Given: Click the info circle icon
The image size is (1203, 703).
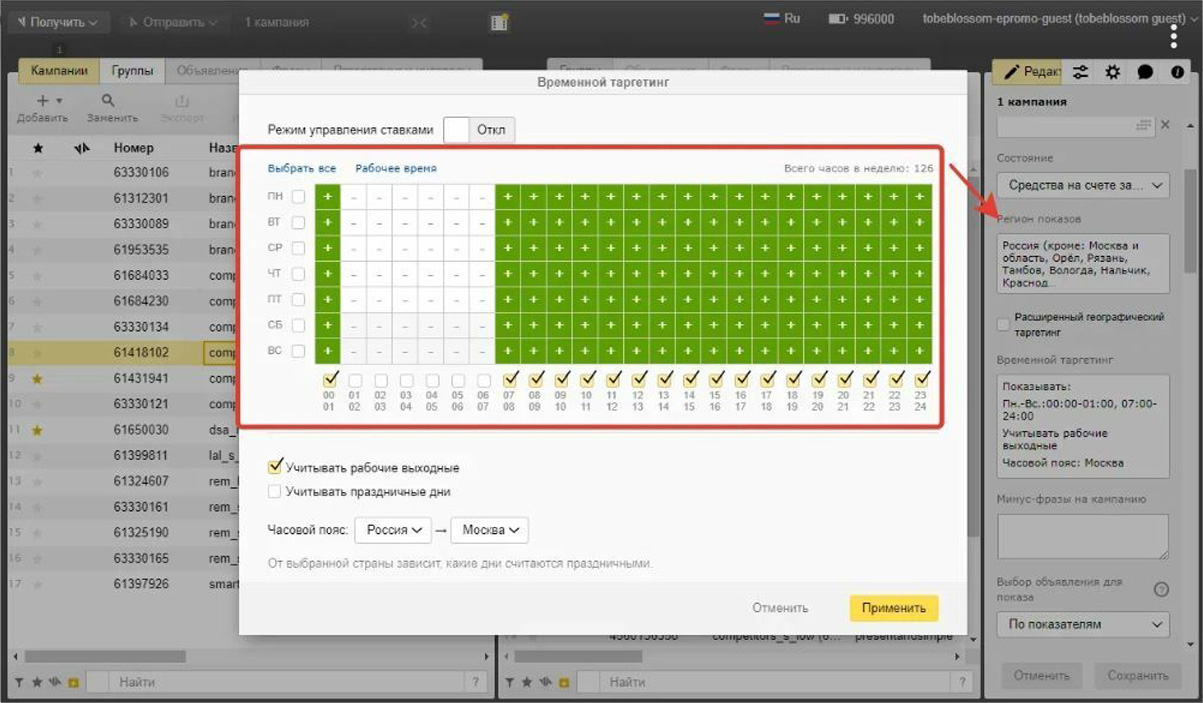Looking at the screenshot, I should (1177, 72).
